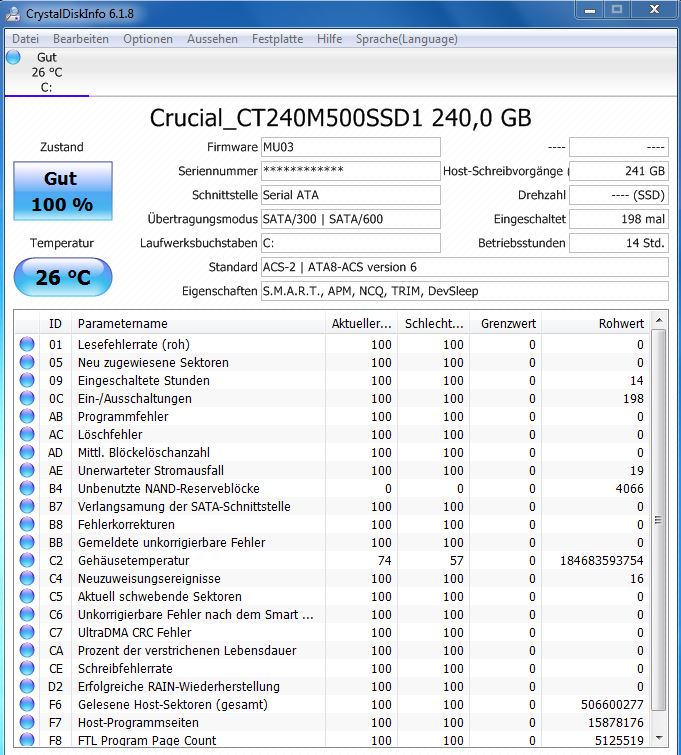Click the Aktueller... column header
Screen dimensions: 681x755
pos(361,324)
